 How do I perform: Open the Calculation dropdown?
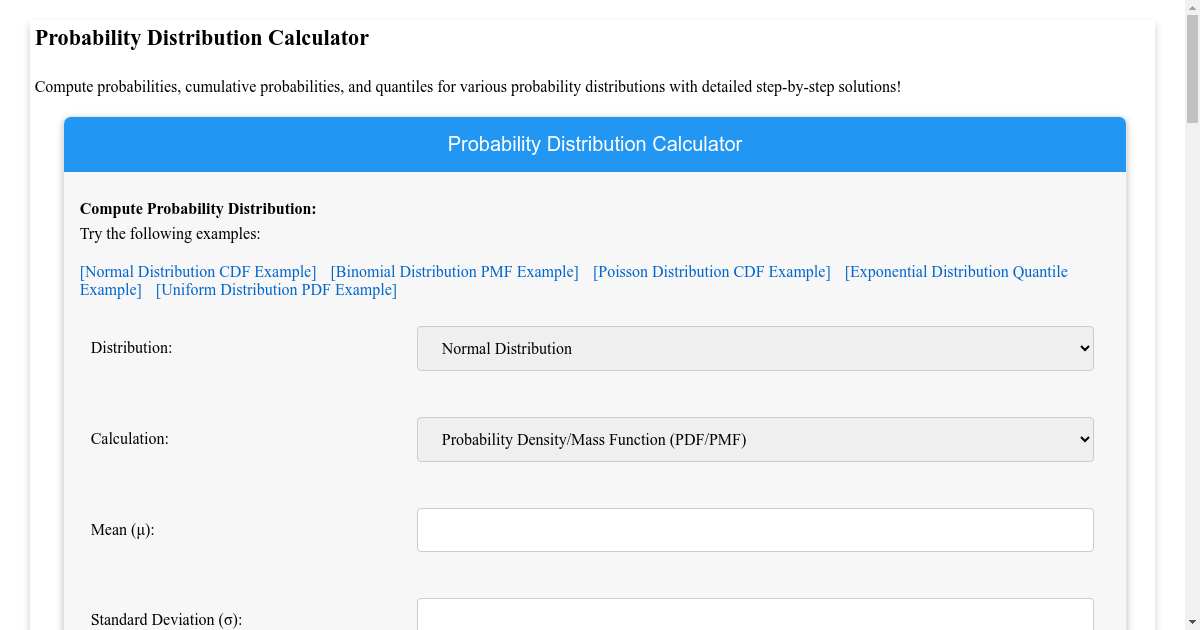pos(755,439)
